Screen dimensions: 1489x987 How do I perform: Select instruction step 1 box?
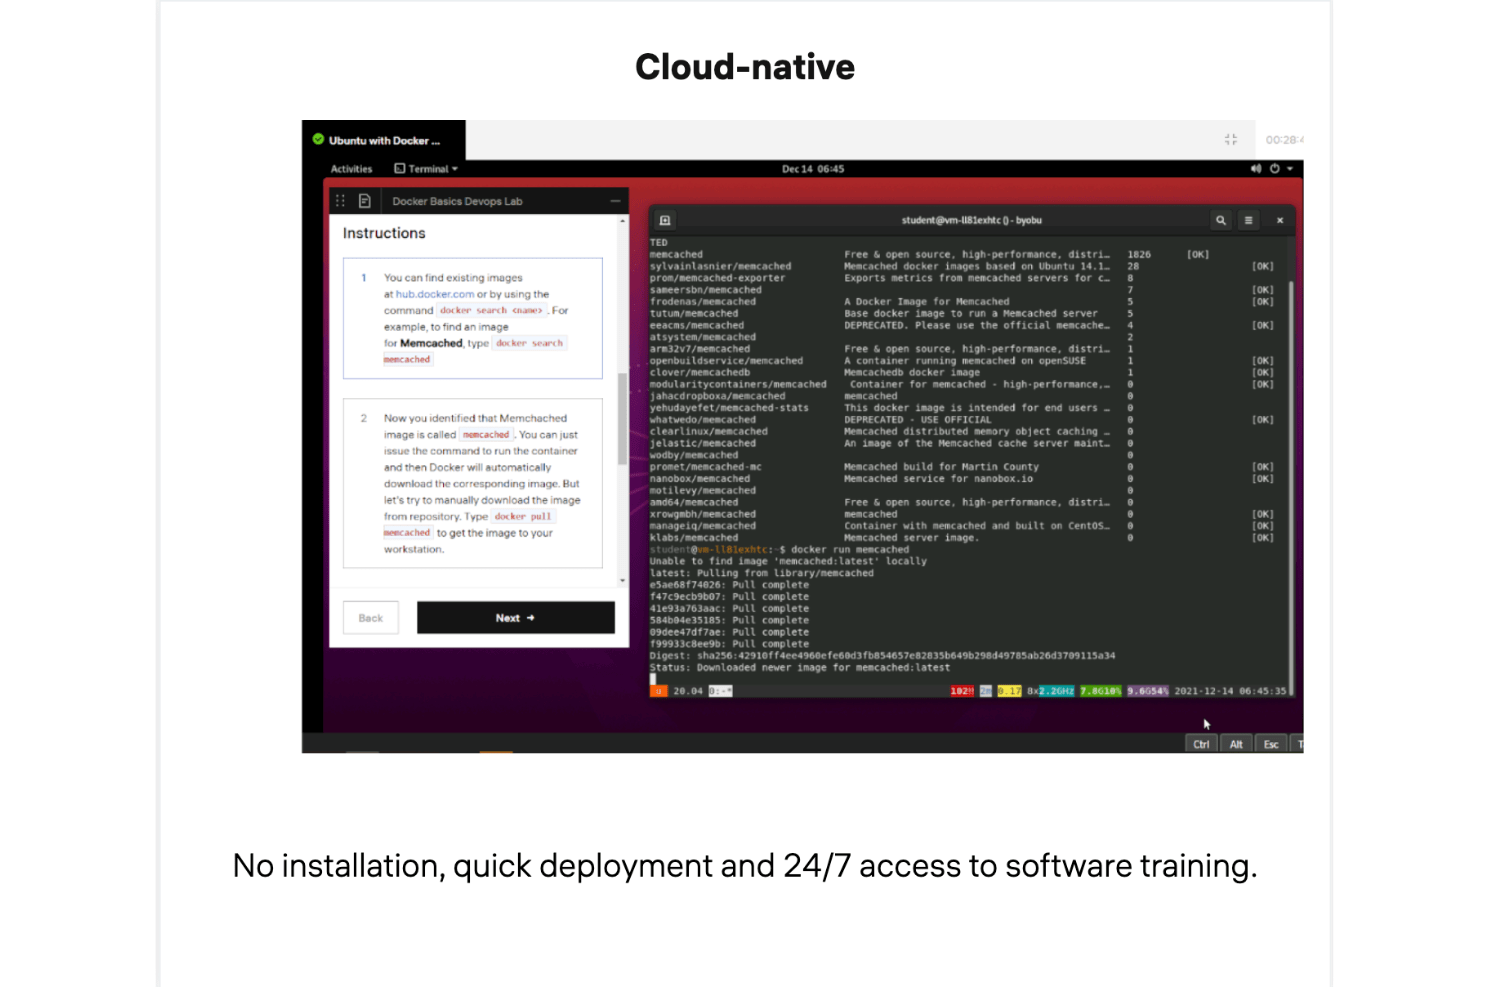(x=472, y=318)
